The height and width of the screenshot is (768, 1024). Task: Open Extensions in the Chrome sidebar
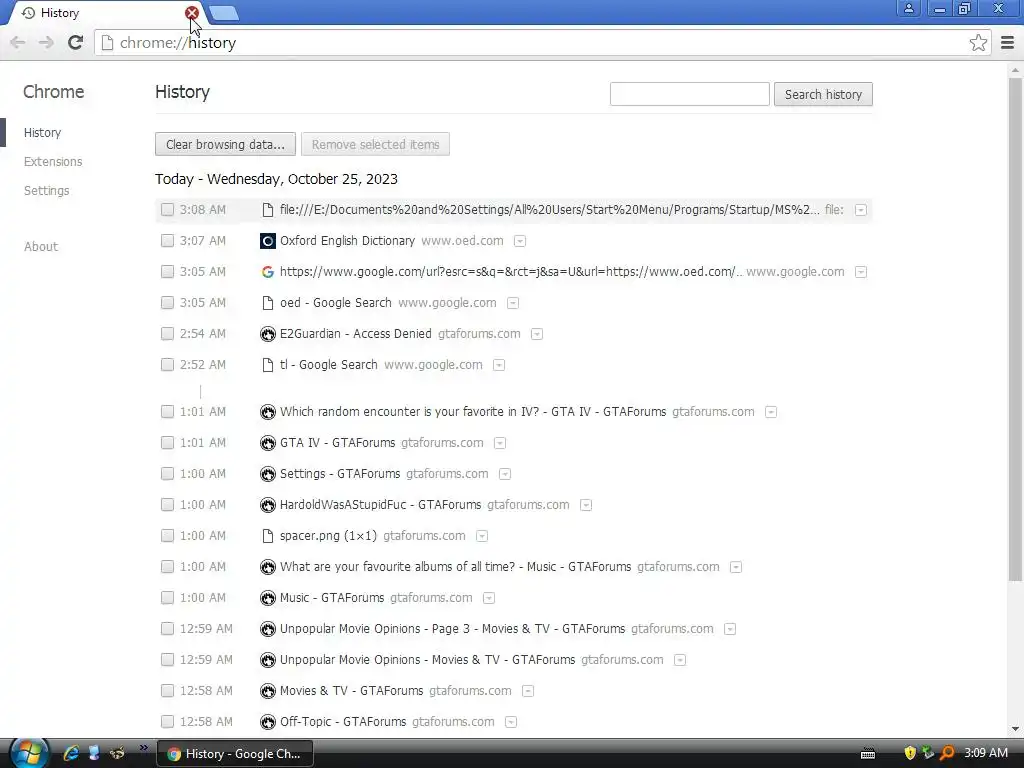pos(53,161)
